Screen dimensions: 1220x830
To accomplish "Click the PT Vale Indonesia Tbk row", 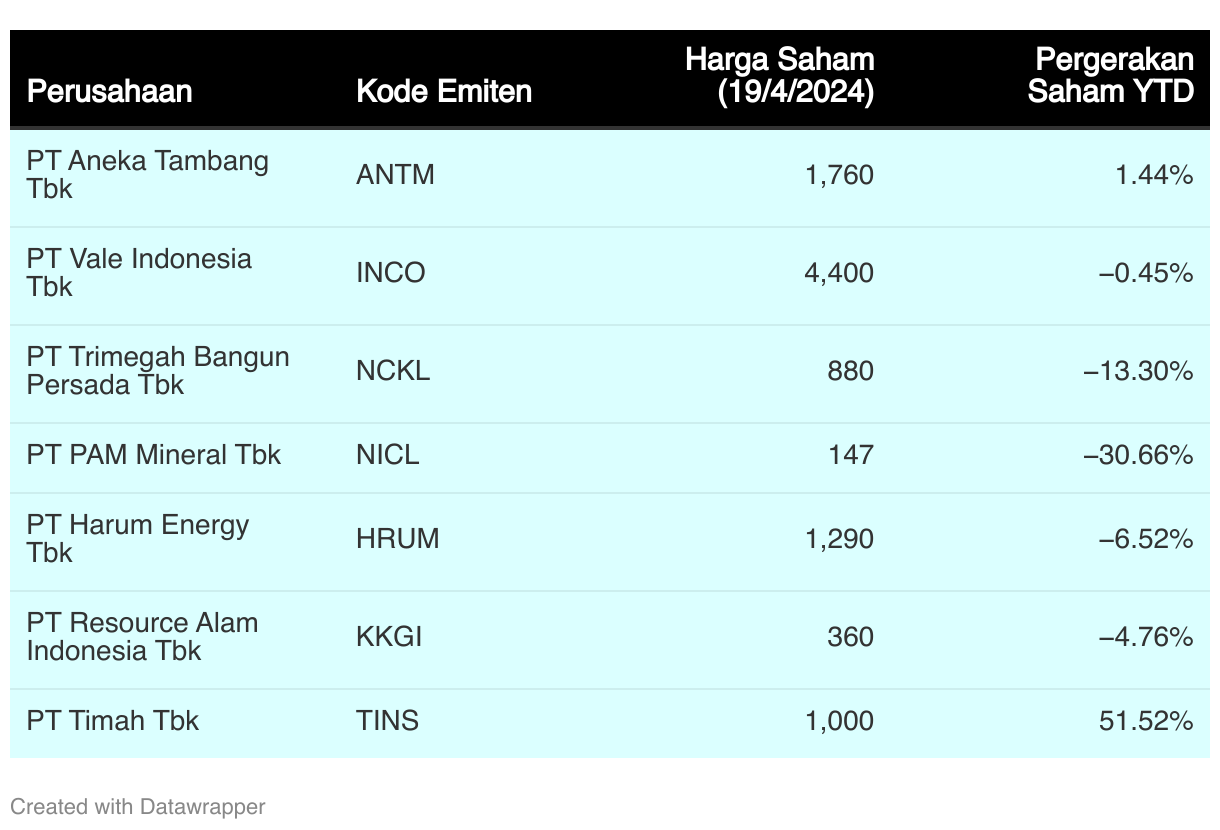I will [x=610, y=273].
